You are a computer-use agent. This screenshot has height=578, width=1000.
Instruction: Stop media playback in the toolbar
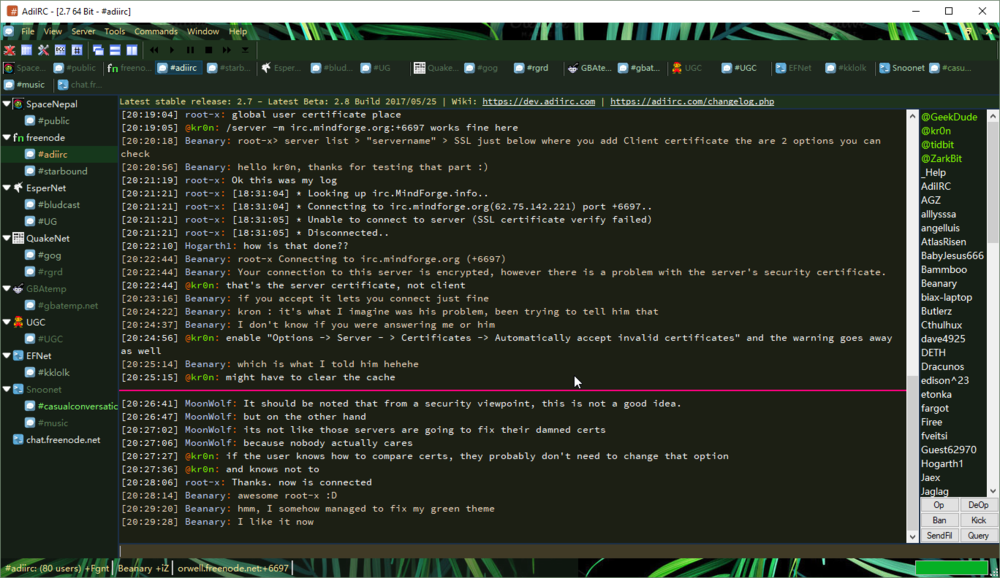pos(209,50)
